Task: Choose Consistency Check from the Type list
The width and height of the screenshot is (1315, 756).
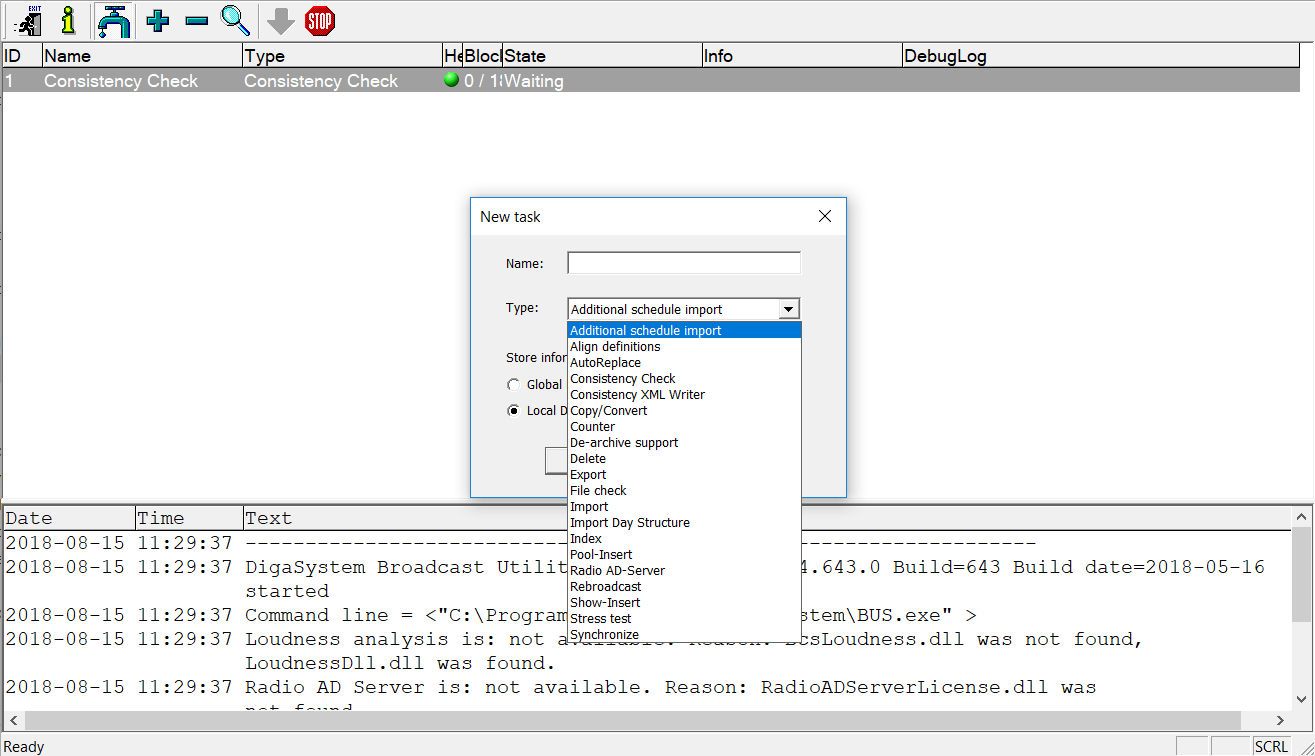Action: pos(623,379)
